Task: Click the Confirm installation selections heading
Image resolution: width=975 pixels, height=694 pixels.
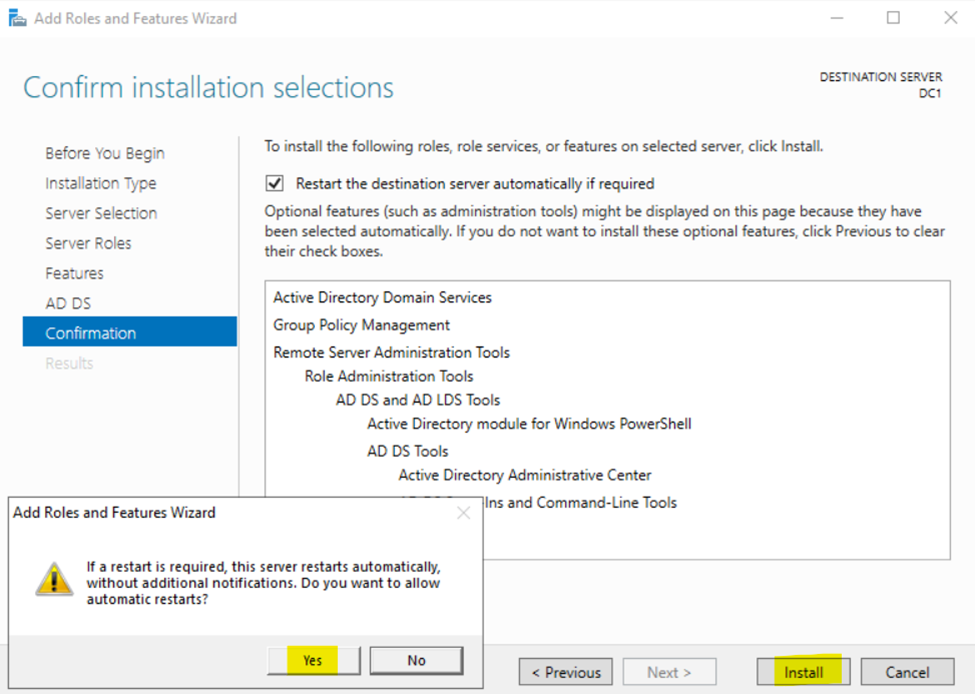Action: [x=208, y=88]
